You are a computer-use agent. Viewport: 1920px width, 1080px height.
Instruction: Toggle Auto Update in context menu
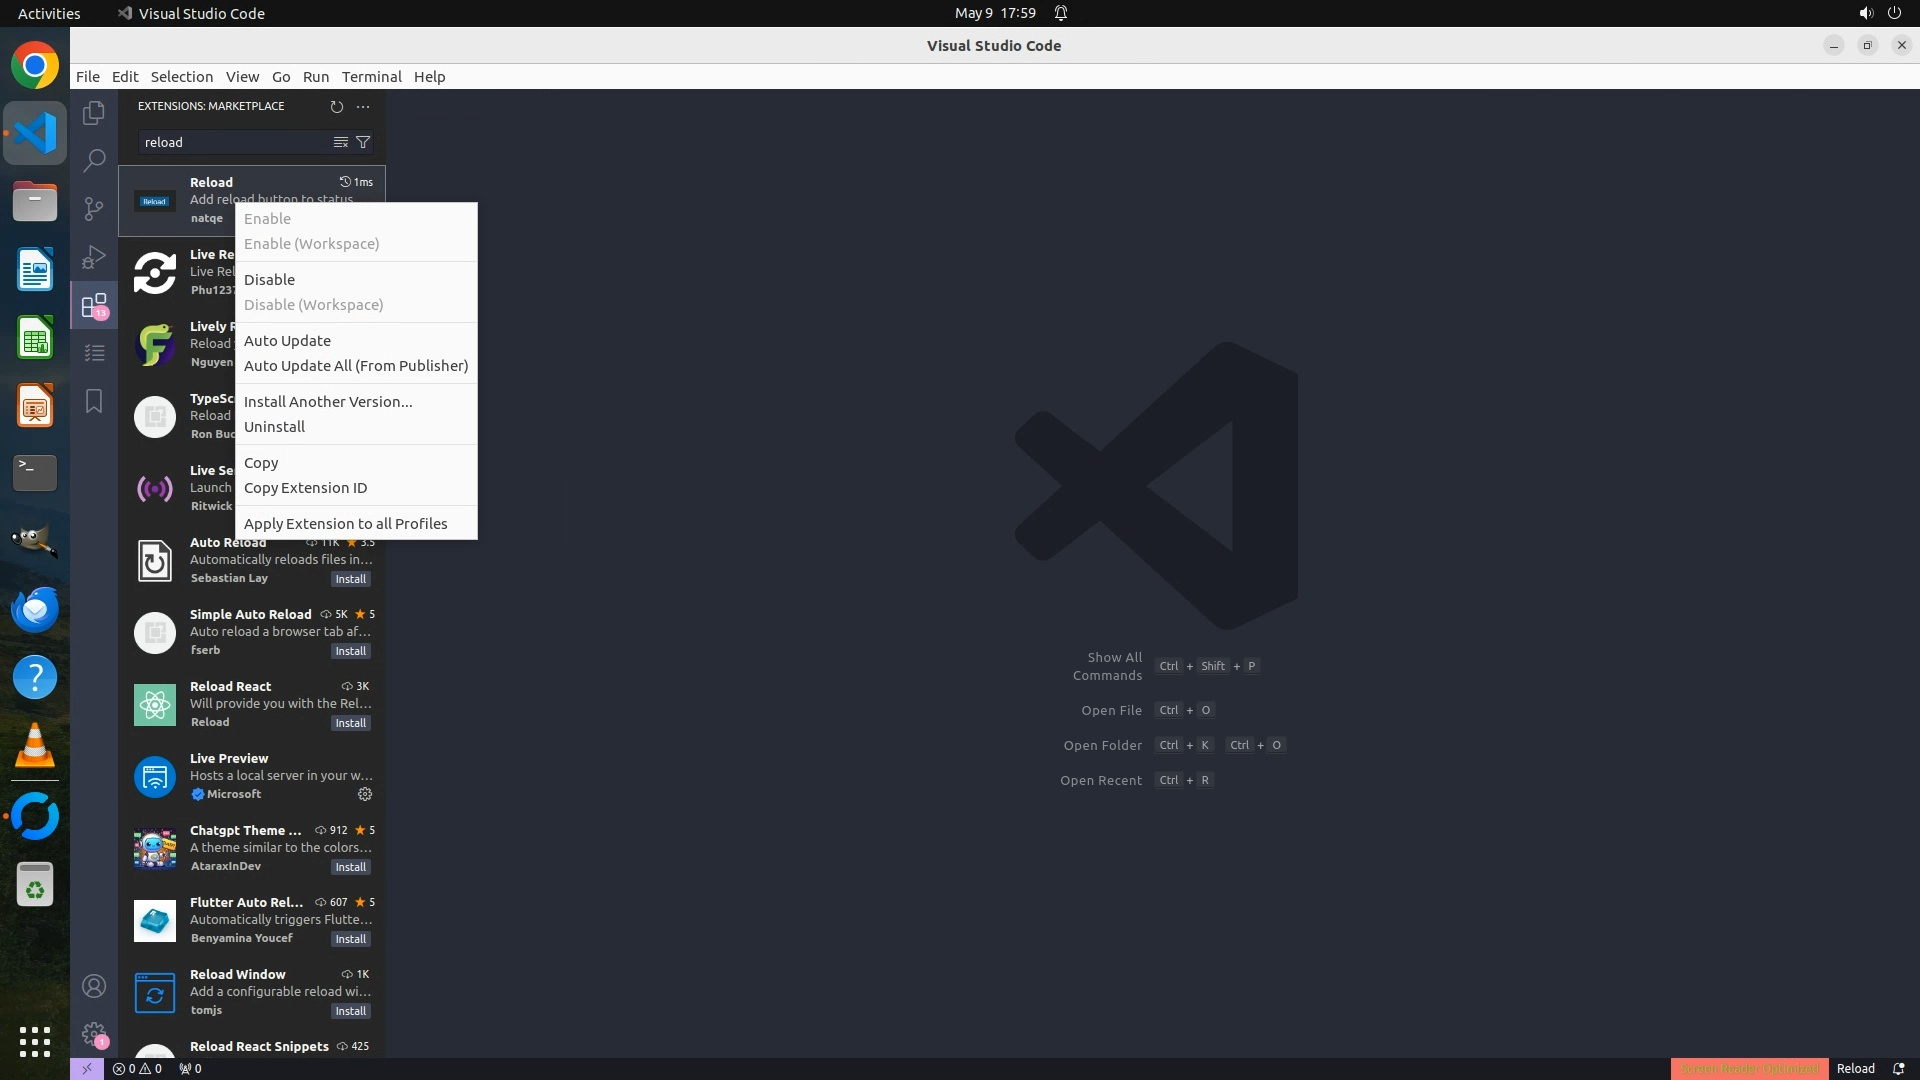pos(287,341)
